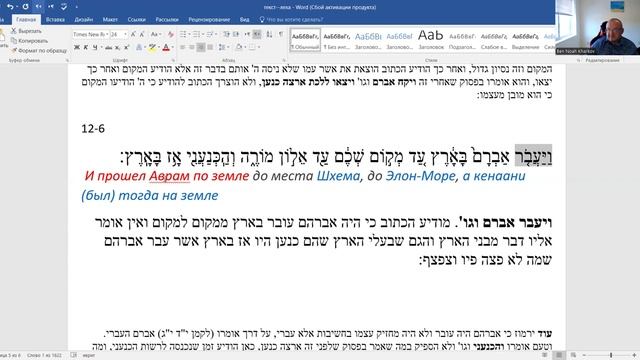Increase font size with the grow icon
This screenshot has height=360, width=640.
tap(133, 34)
